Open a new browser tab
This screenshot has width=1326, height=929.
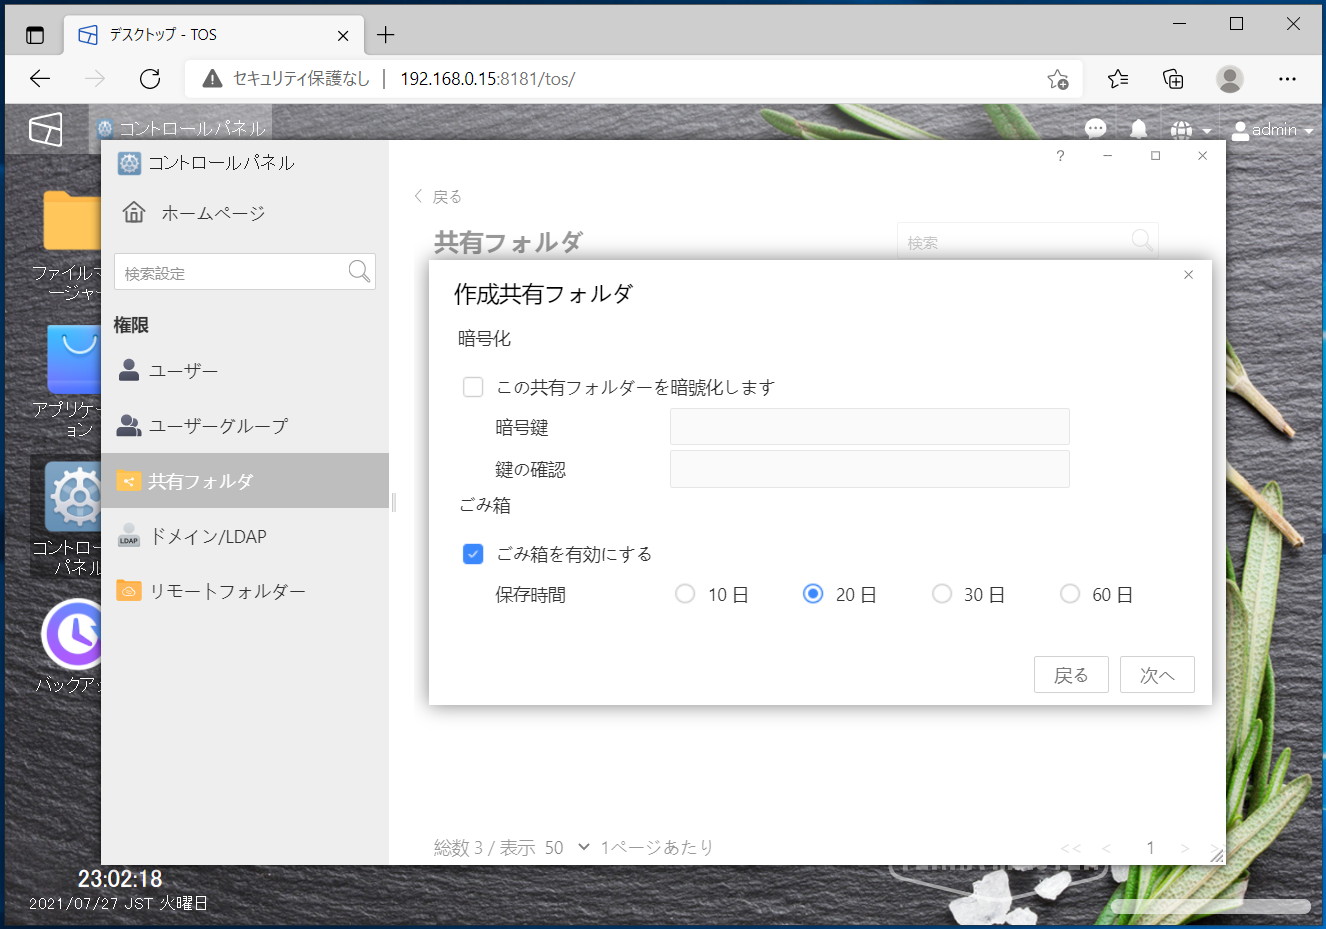point(386,35)
